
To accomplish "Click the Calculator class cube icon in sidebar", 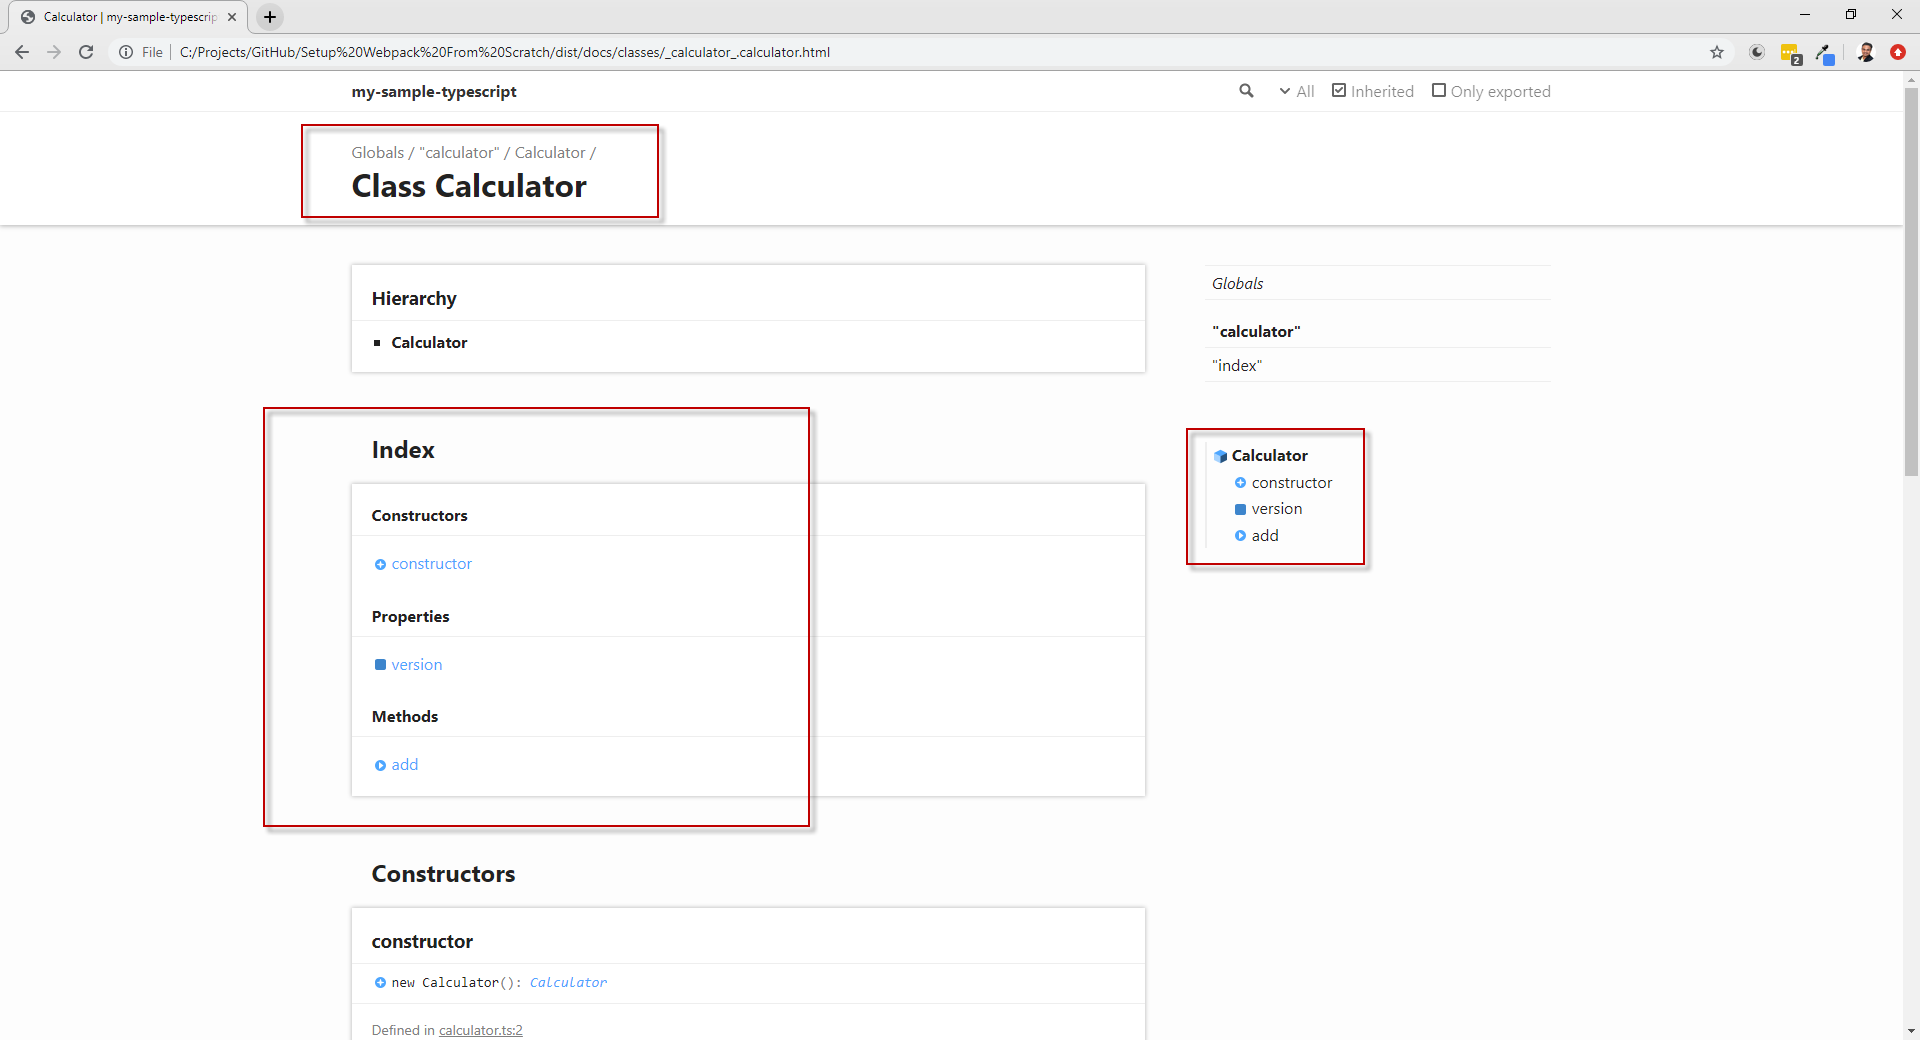I will pyautogui.click(x=1220, y=456).
